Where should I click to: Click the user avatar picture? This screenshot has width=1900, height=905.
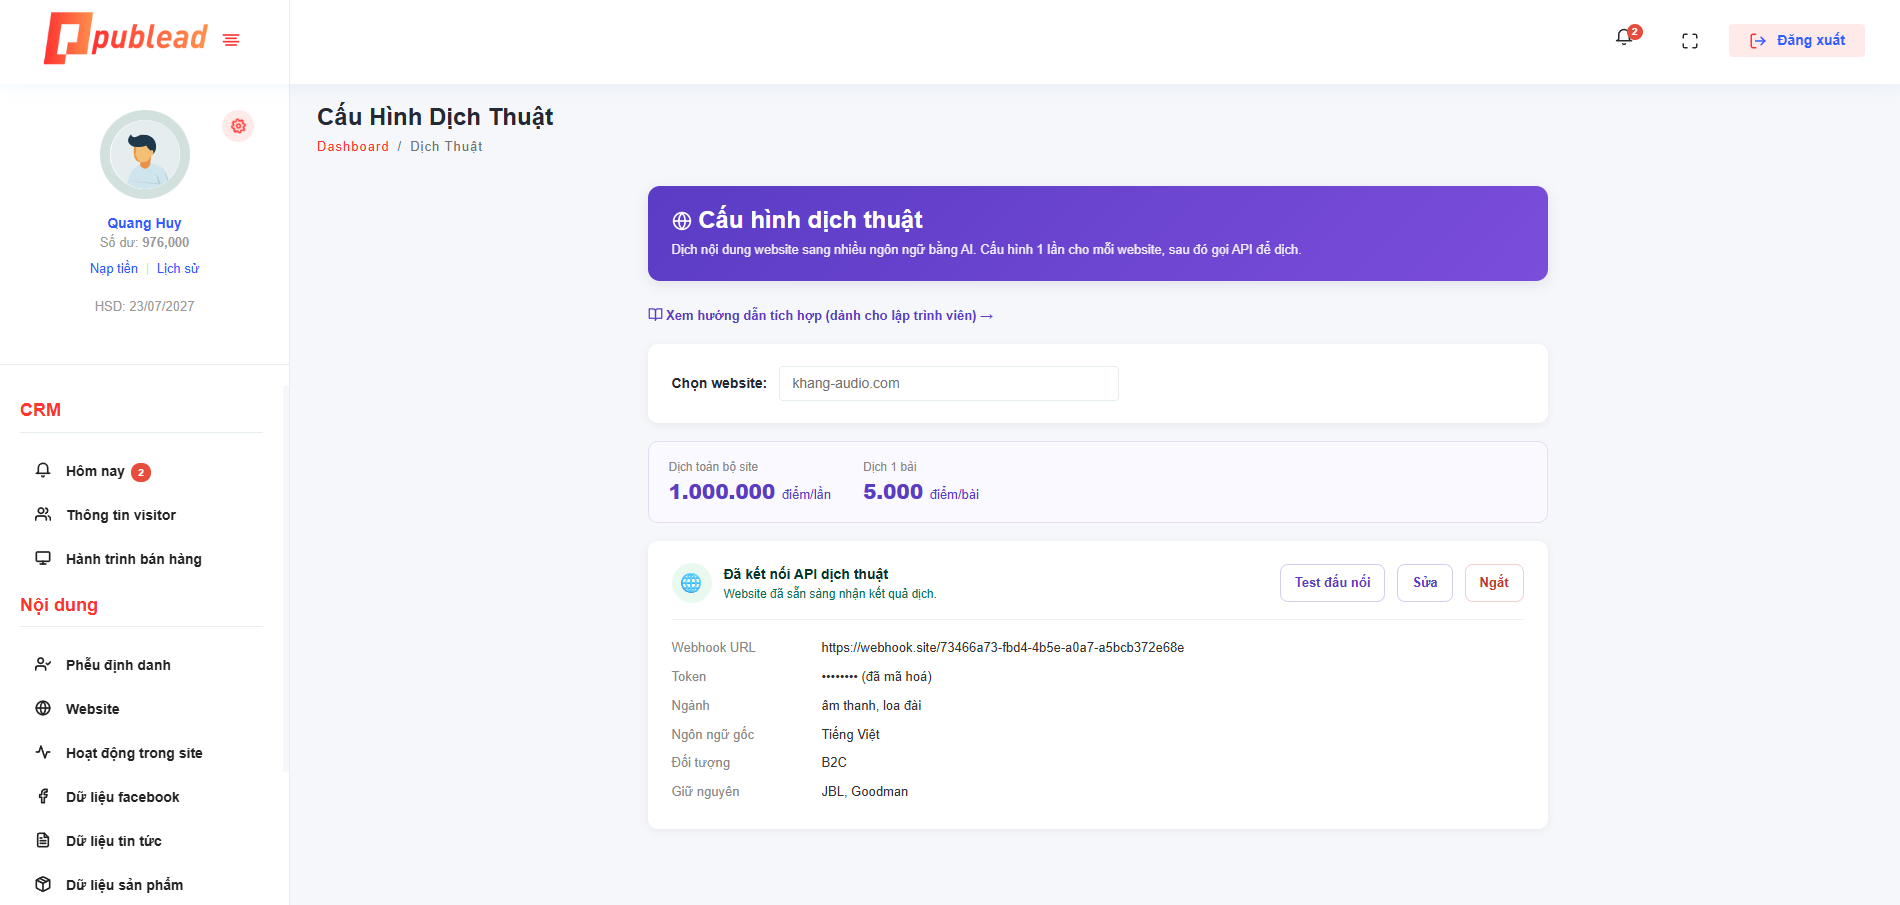click(x=145, y=155)
